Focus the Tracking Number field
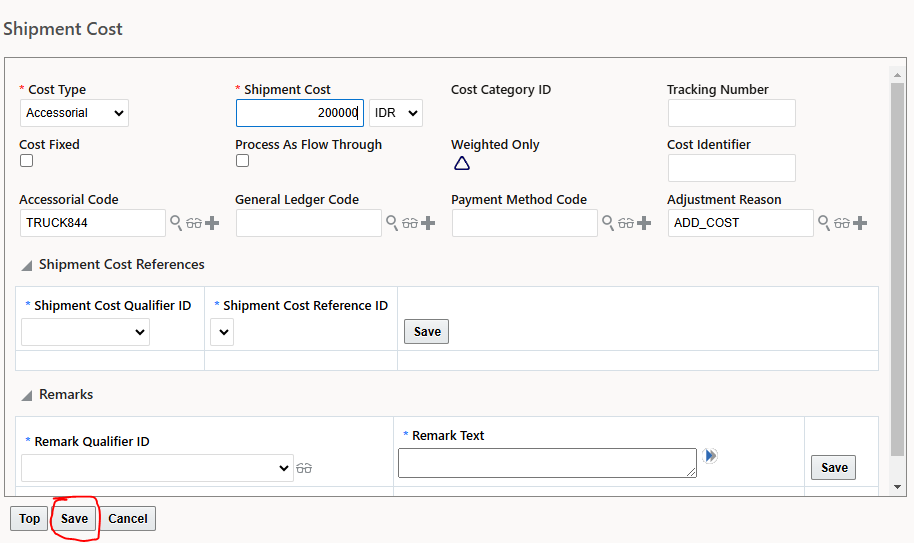Image resolution: width=914 pixels, height=543 pixels. pyautogui.click(x=732, y=113)
